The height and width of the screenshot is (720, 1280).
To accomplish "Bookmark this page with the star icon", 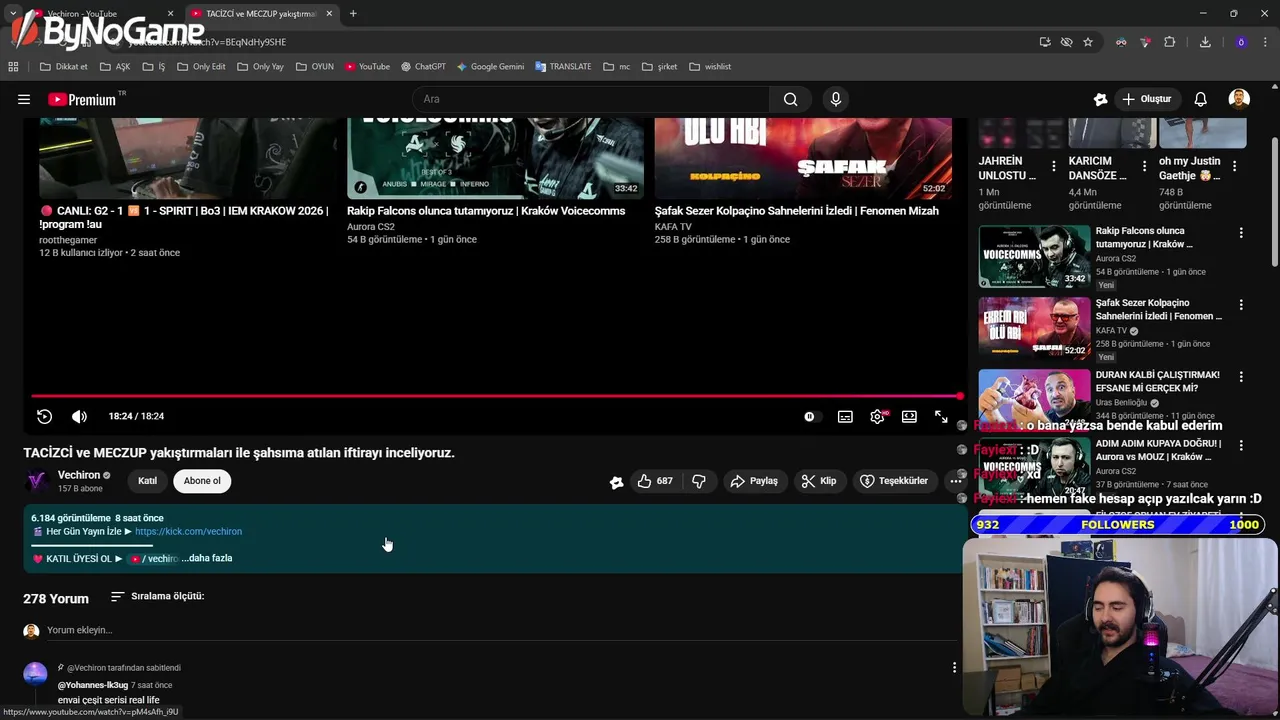I will tap(1088, 42).
